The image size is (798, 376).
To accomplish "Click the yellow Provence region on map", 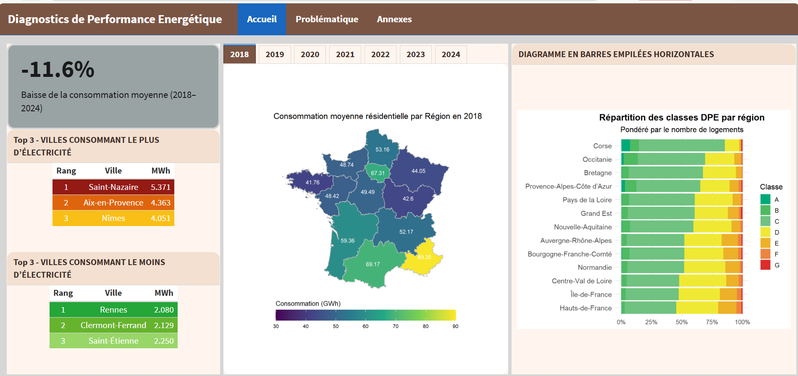I will pyautogui.click(x=423, y=257).
